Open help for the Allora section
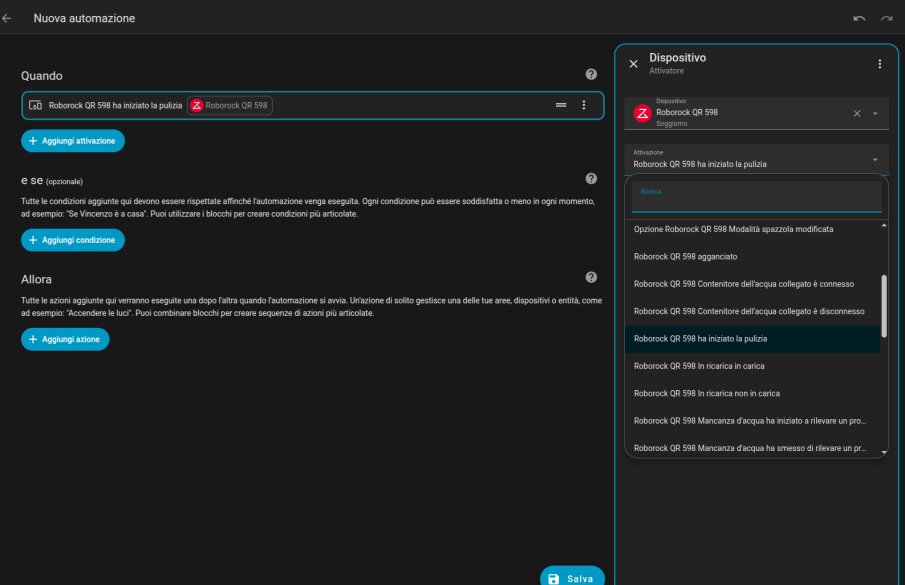The image size is (905, 585). click(x=591, y=278)
